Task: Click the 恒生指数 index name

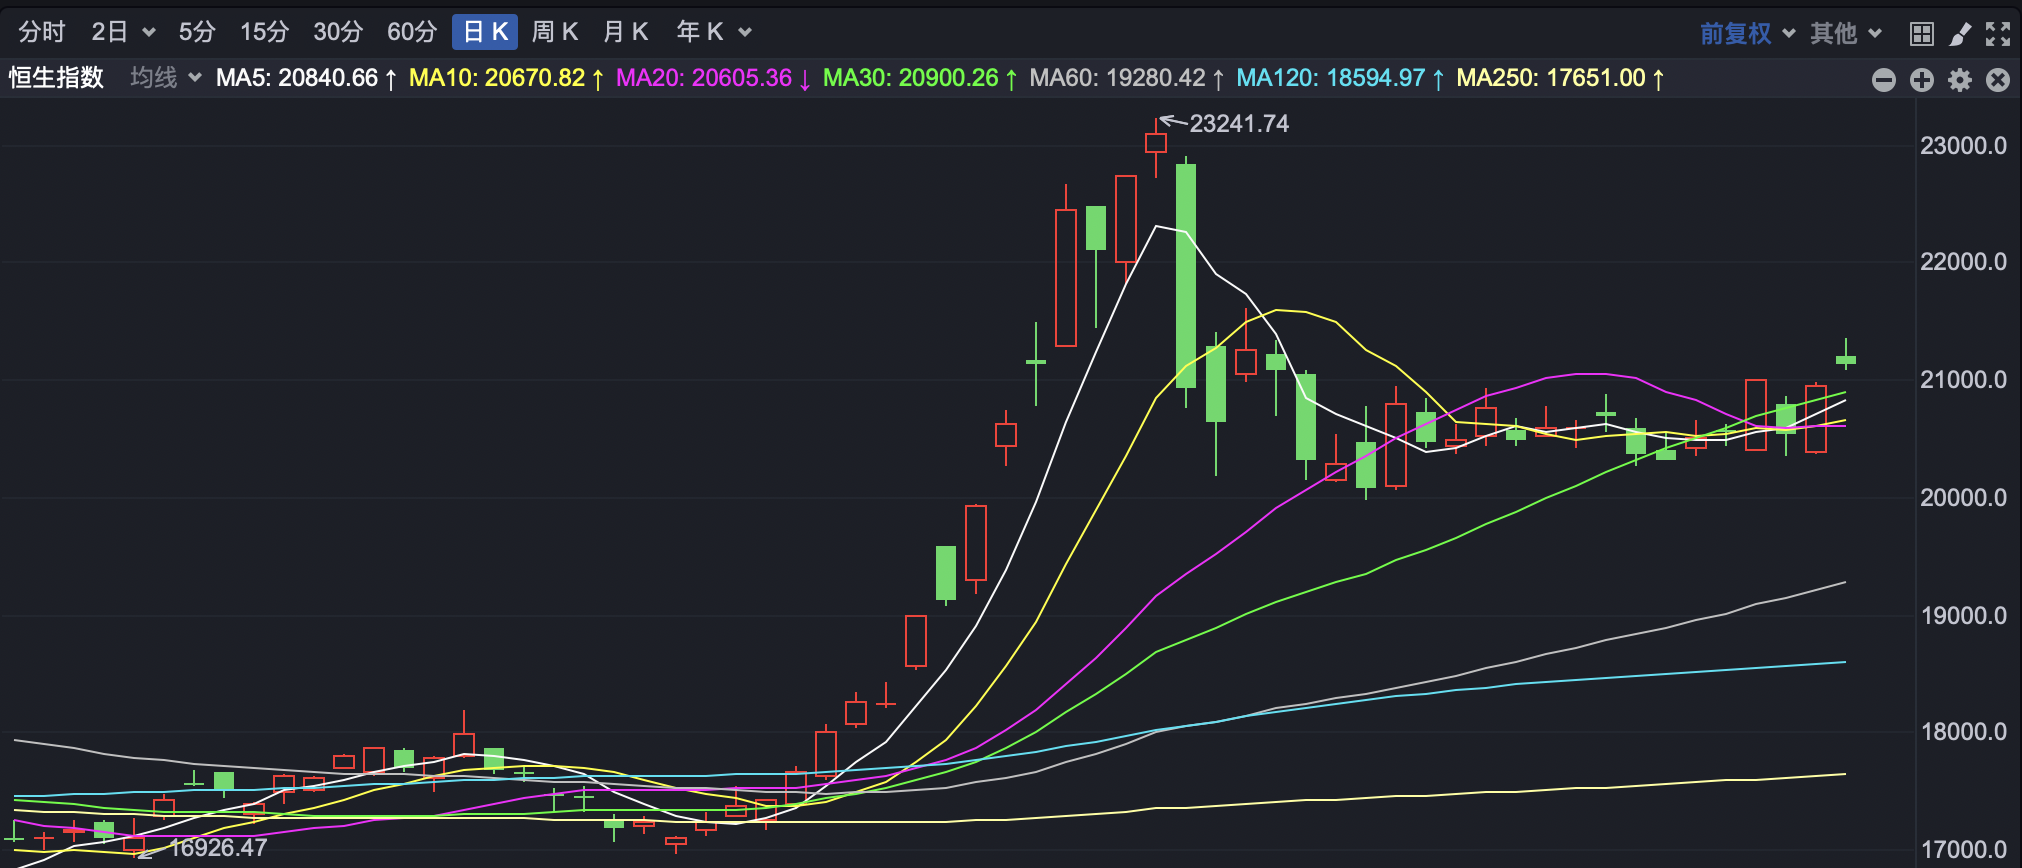Action: pyautogui.click(x=57, y=78)
